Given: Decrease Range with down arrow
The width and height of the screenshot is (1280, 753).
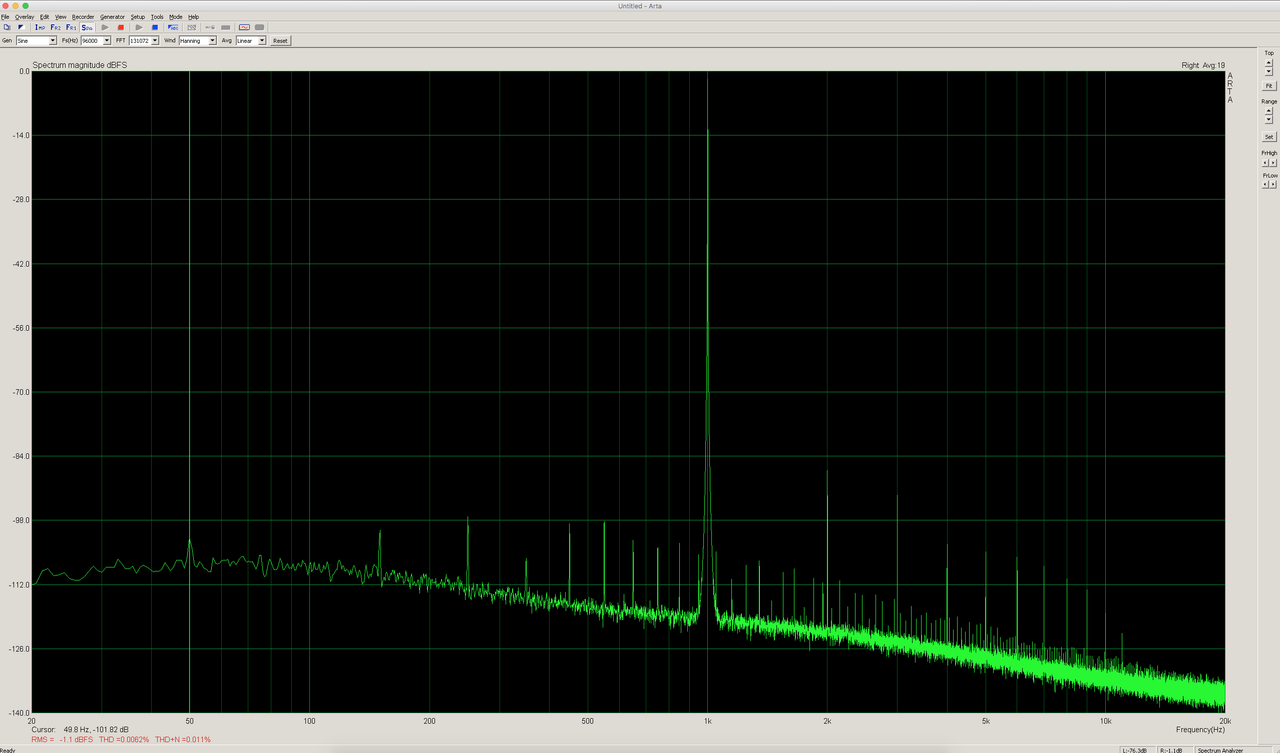Looking at the screenshot, I should [x=1269, y=120].
